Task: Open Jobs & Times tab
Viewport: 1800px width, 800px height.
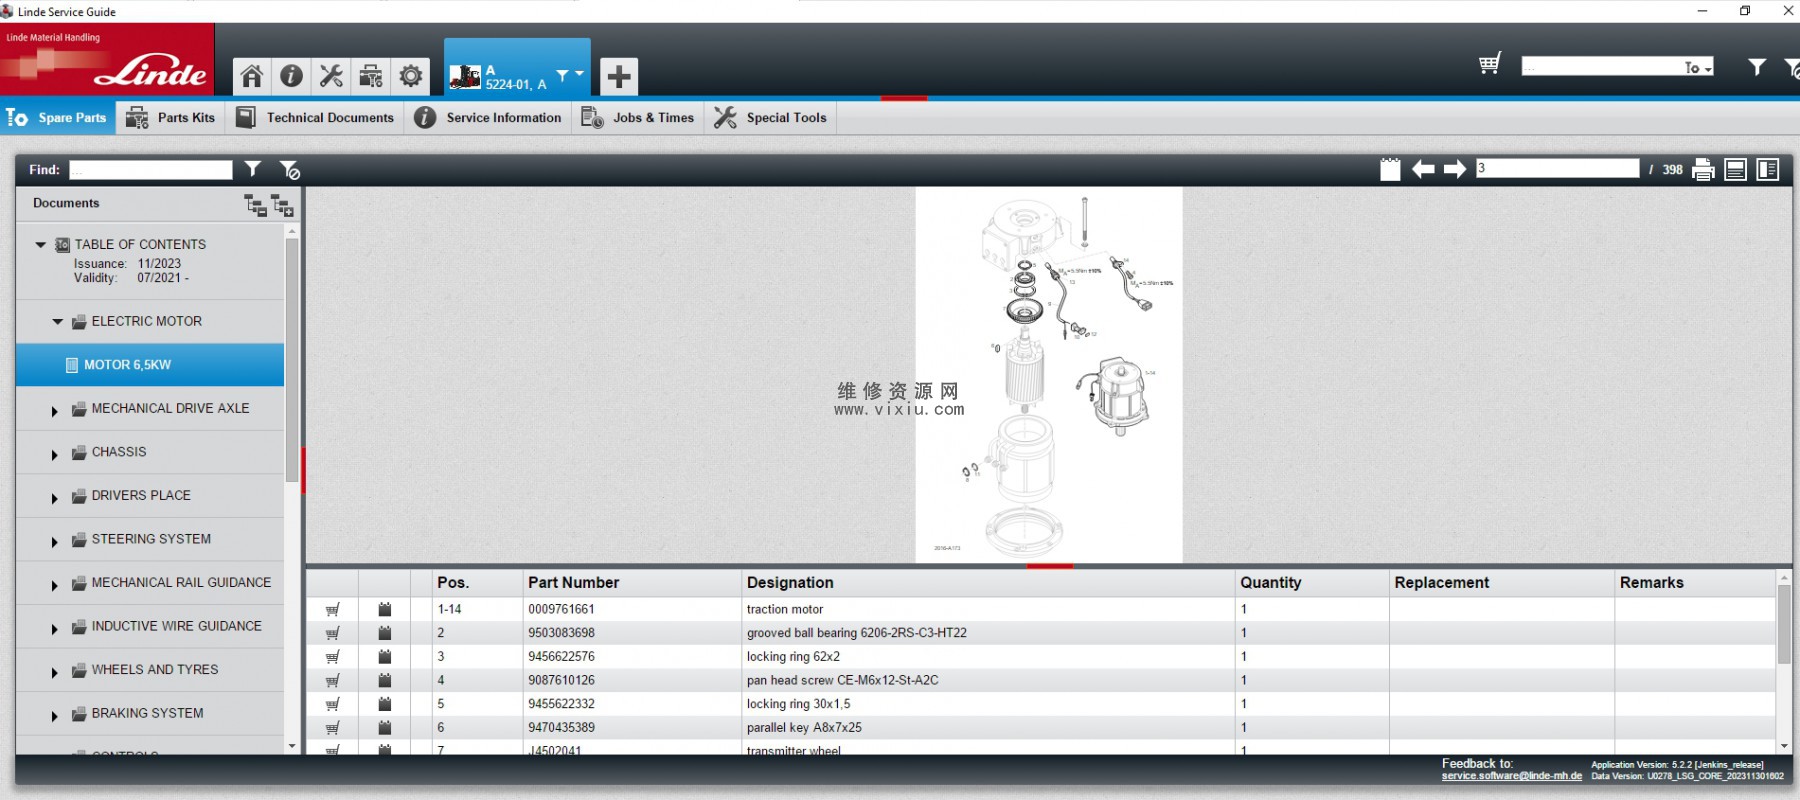Action: coord(638,117)
